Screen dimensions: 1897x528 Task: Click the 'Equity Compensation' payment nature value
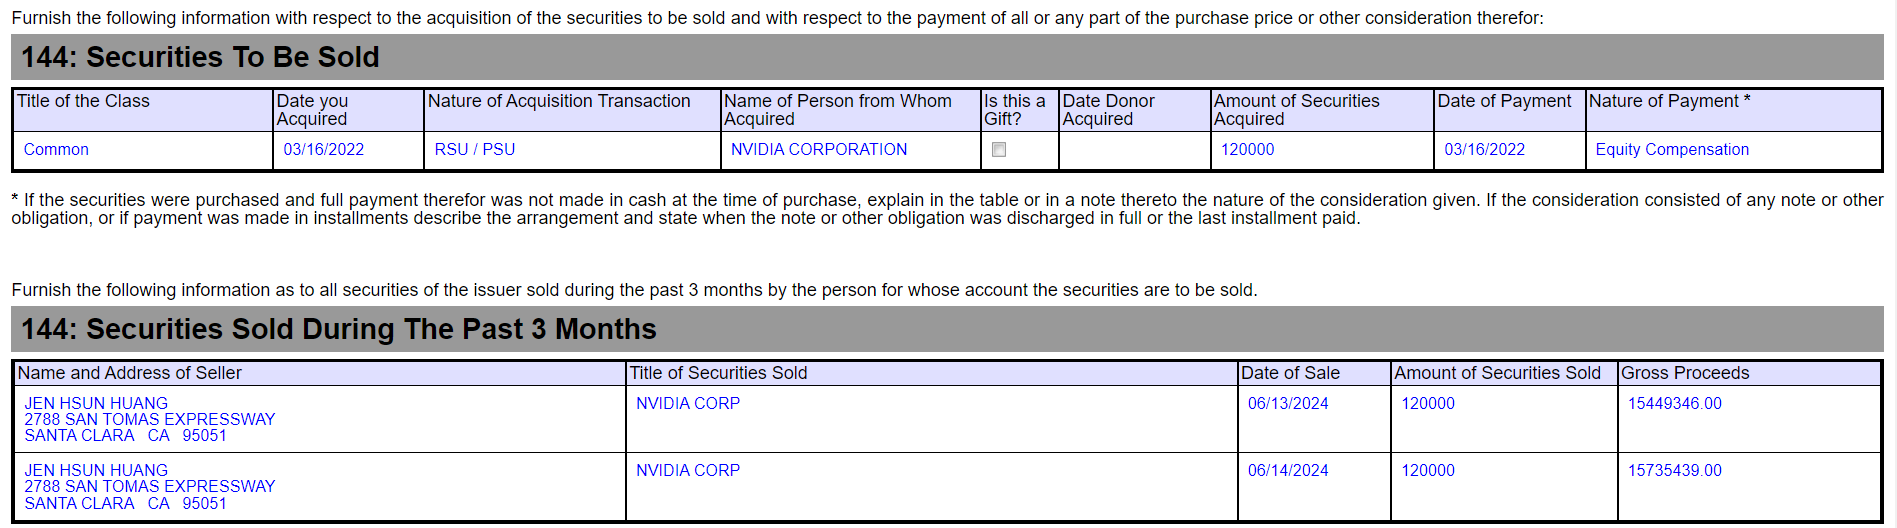(x=1672, y=150)
